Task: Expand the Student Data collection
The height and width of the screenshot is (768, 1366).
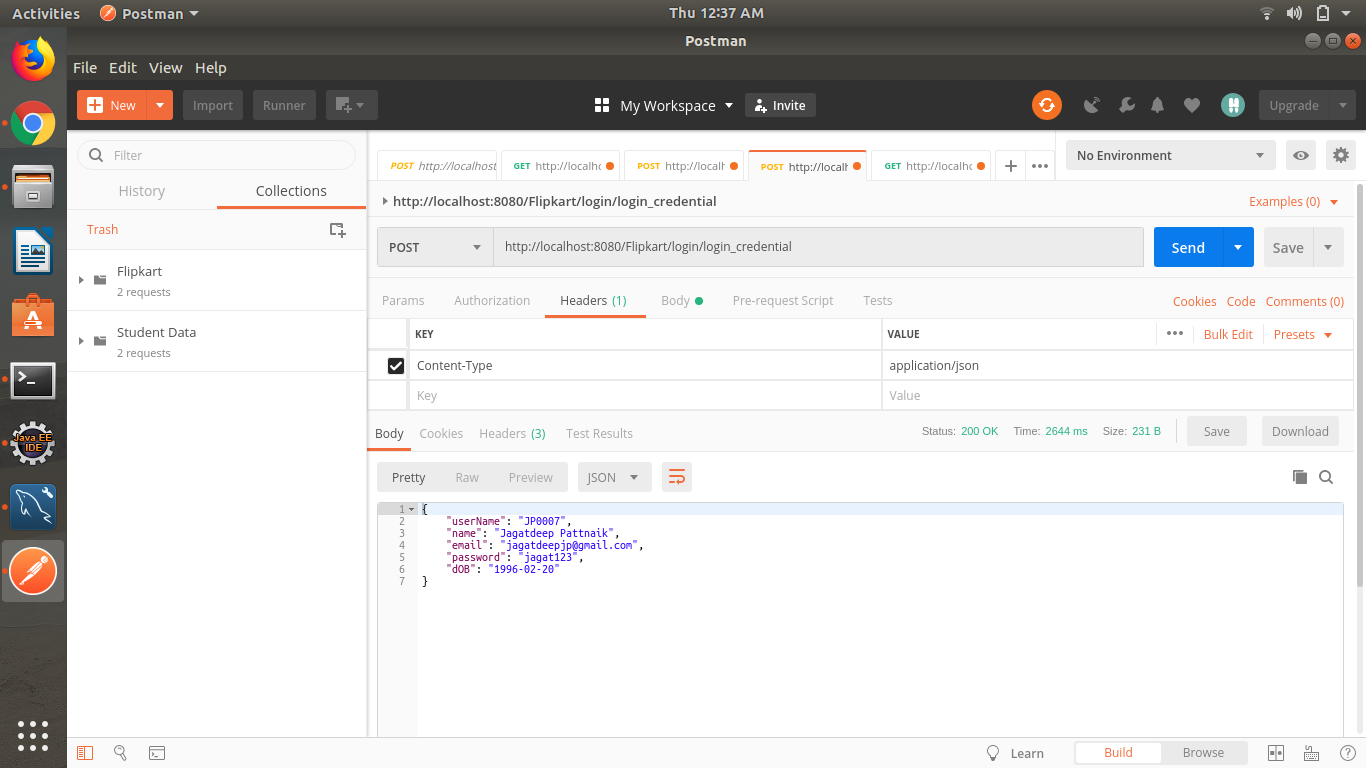Action: click(81, 341)
